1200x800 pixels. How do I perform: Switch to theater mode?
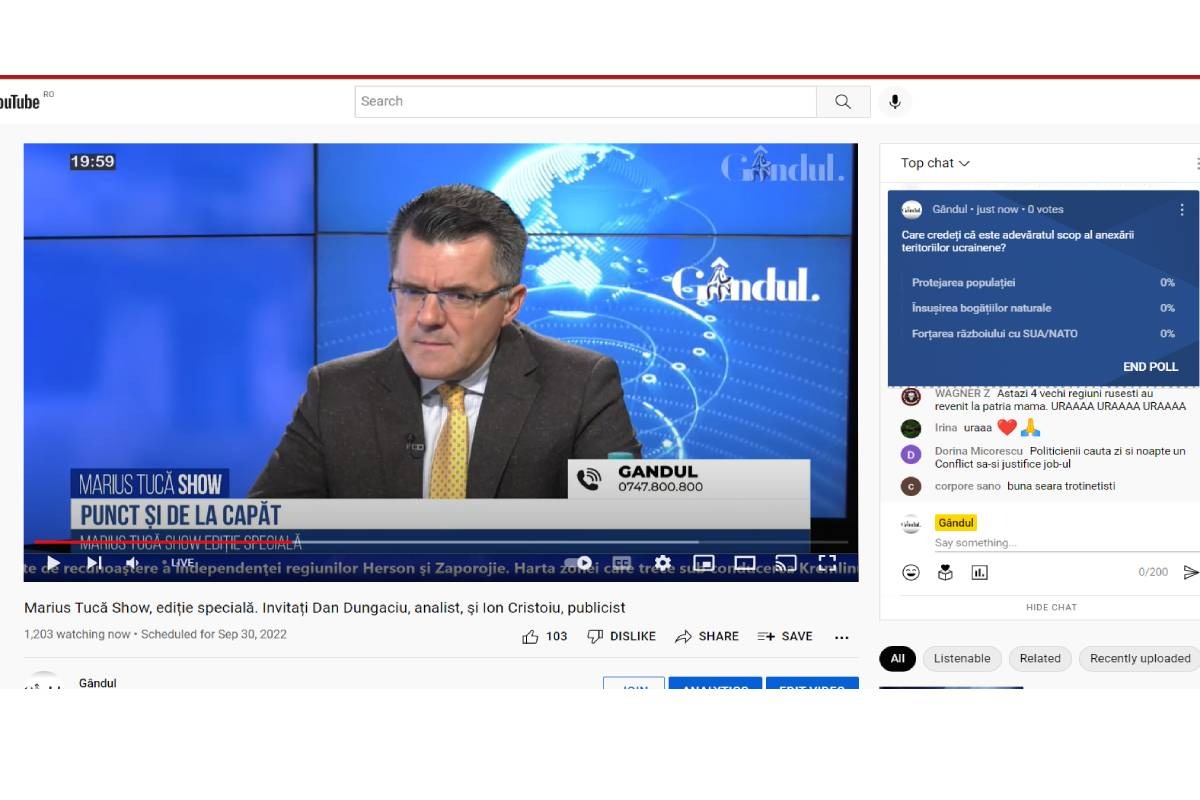tap(745, 563)
